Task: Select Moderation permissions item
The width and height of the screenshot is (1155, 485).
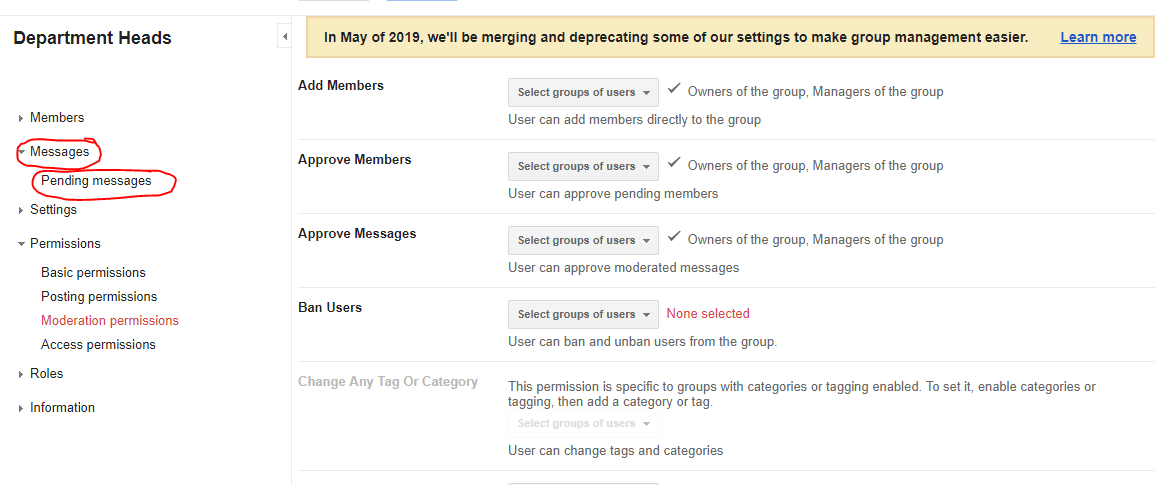Action: [x=110, y=321]
